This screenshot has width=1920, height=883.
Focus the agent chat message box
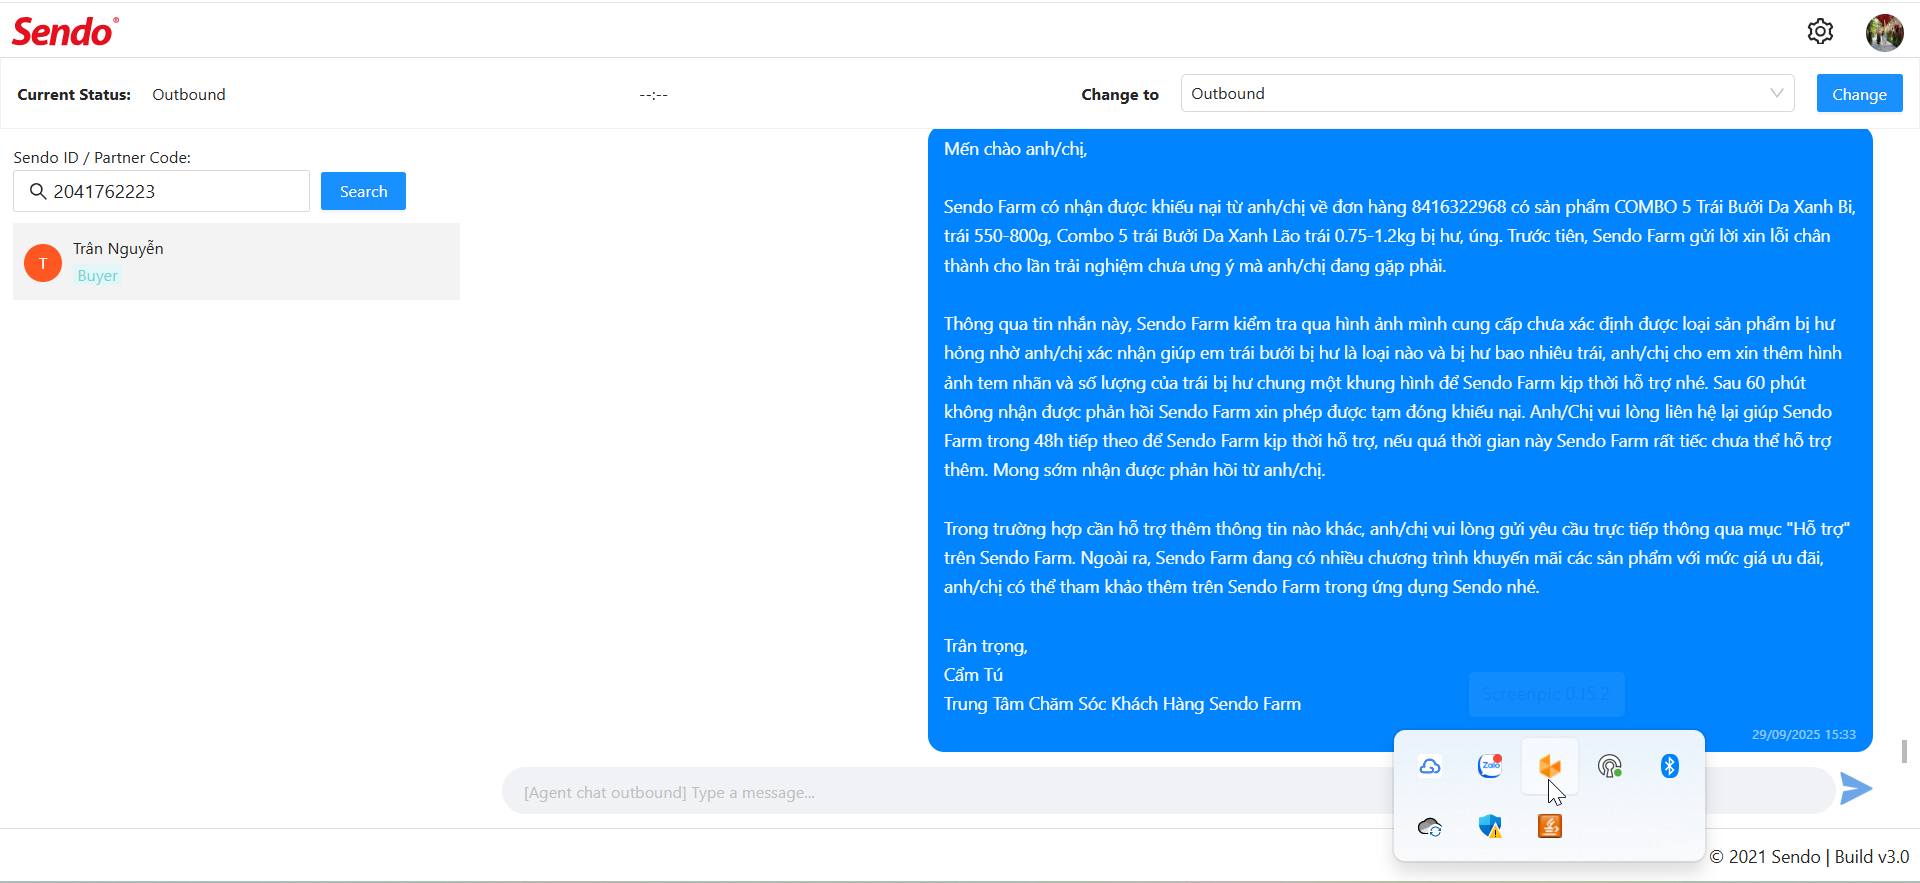[1168, 791]
